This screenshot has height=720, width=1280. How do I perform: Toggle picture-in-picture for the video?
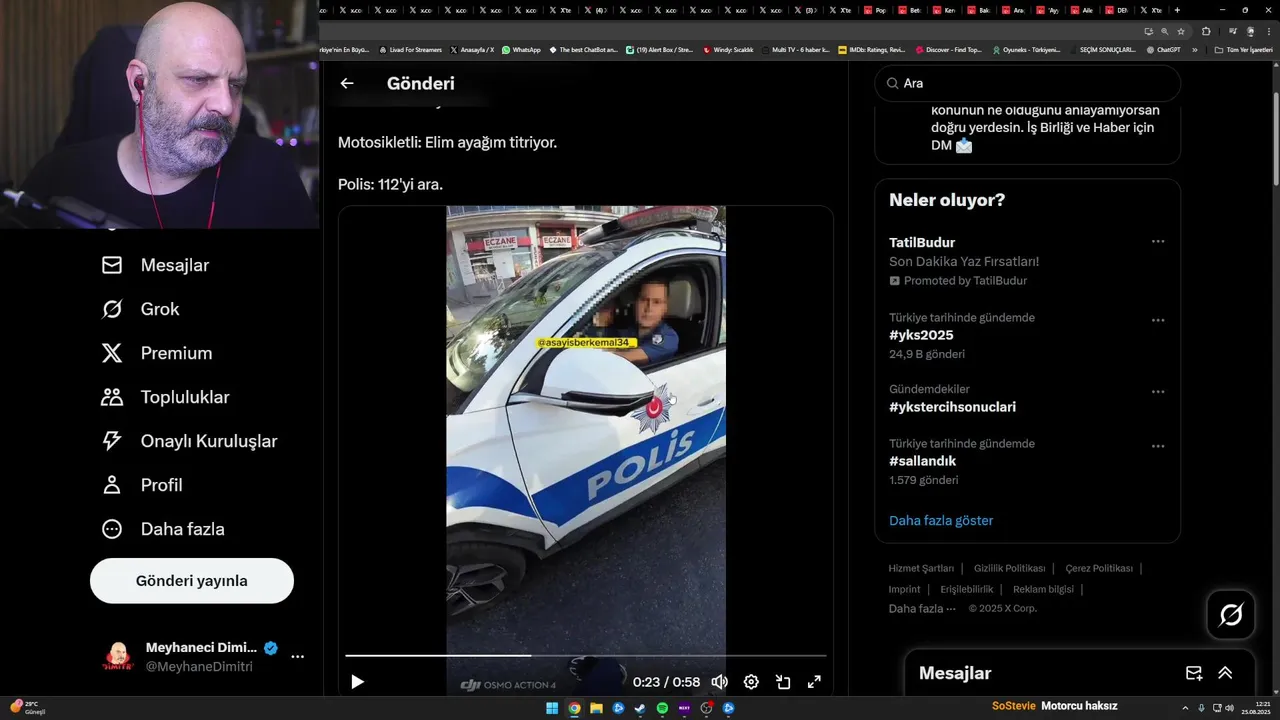pyautogui.click(x=783, y=682)
